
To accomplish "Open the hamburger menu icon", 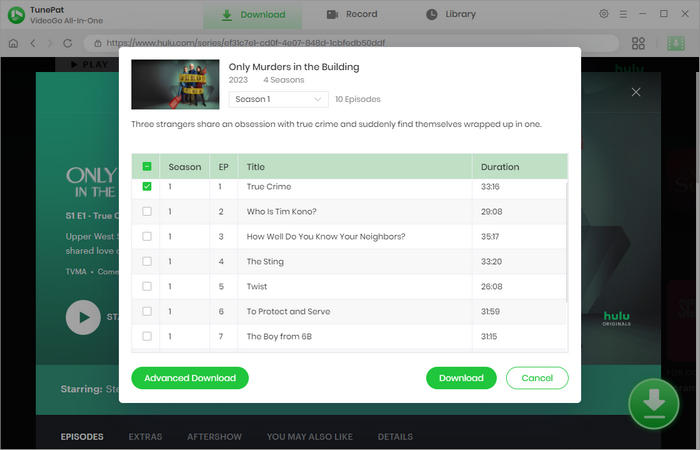I will click(x=624, y=14).
